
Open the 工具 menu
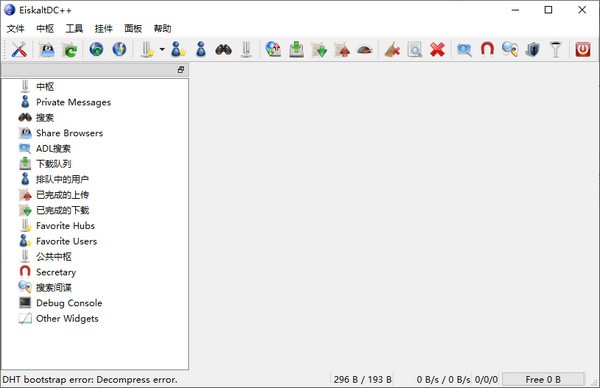[x=74, y=28]
